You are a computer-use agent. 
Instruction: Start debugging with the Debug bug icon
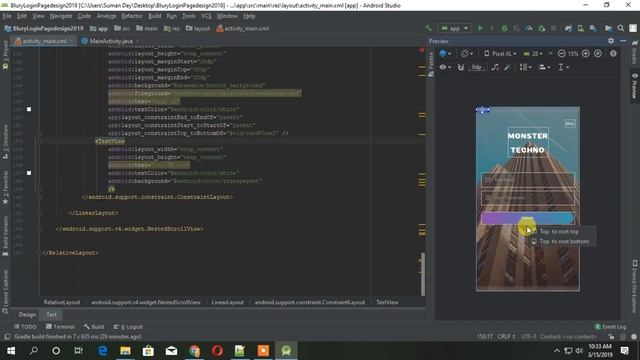(x=504, y=28)
